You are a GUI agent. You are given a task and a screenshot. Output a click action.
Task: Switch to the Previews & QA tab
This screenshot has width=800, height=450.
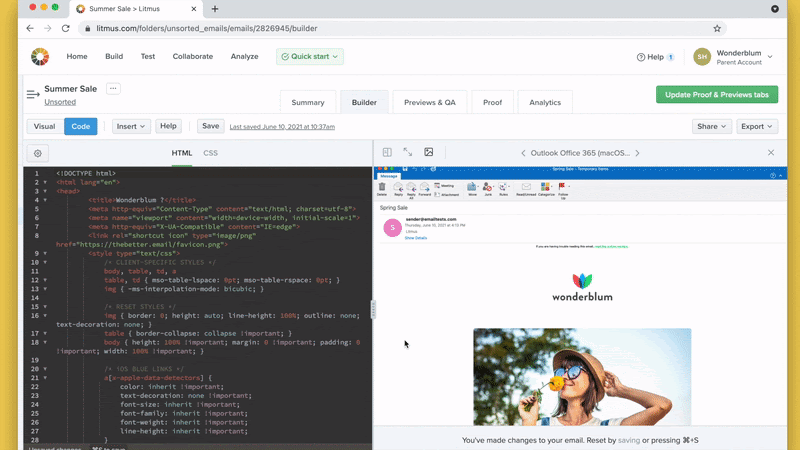click(430, 102)
